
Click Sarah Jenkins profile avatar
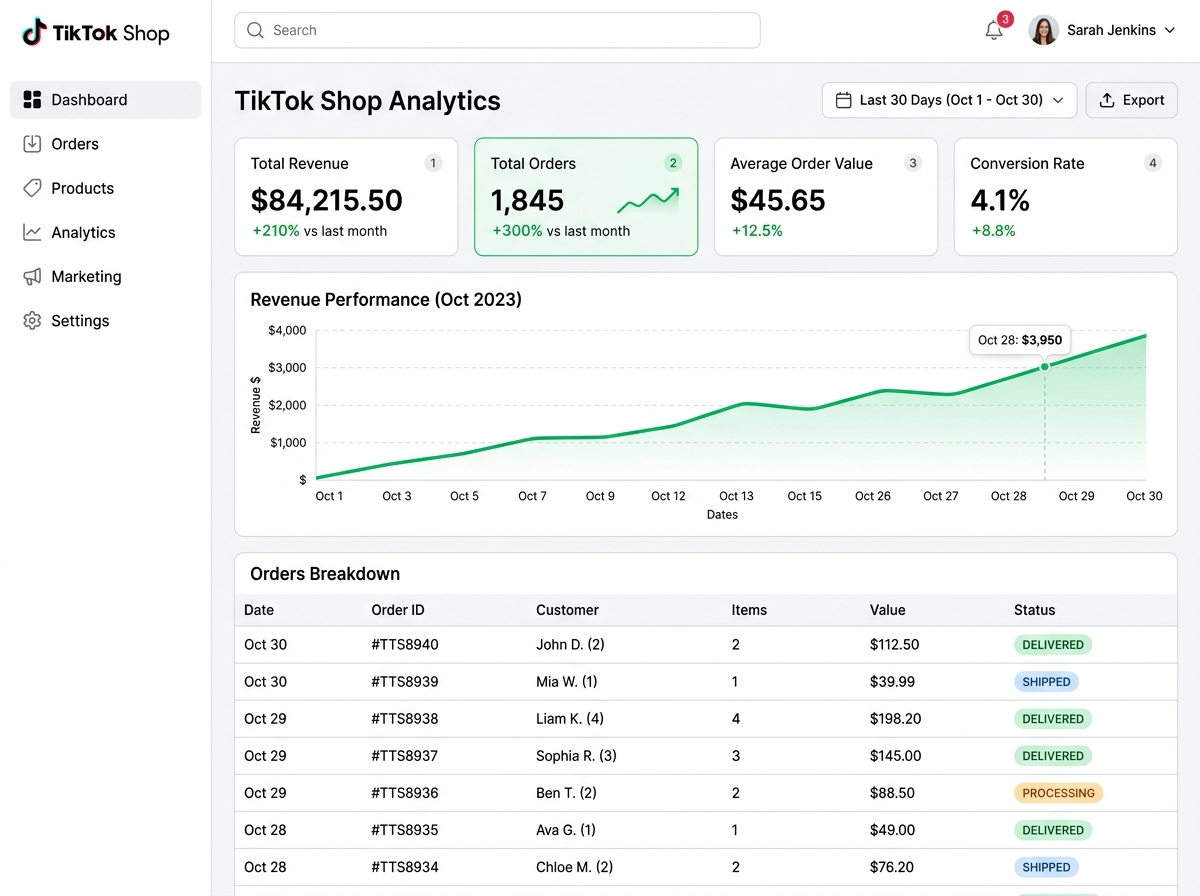(1043, 30)
